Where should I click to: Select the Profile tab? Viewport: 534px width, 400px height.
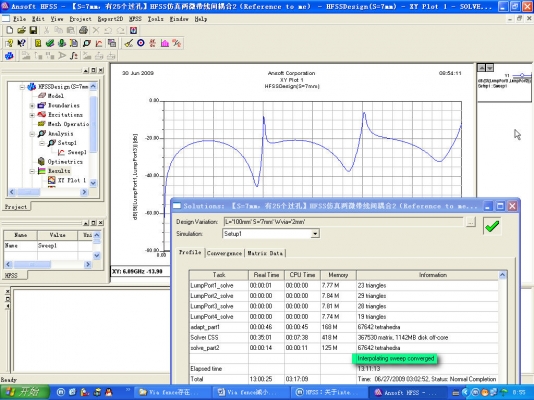pyautogui.click(x=190, y=252)
